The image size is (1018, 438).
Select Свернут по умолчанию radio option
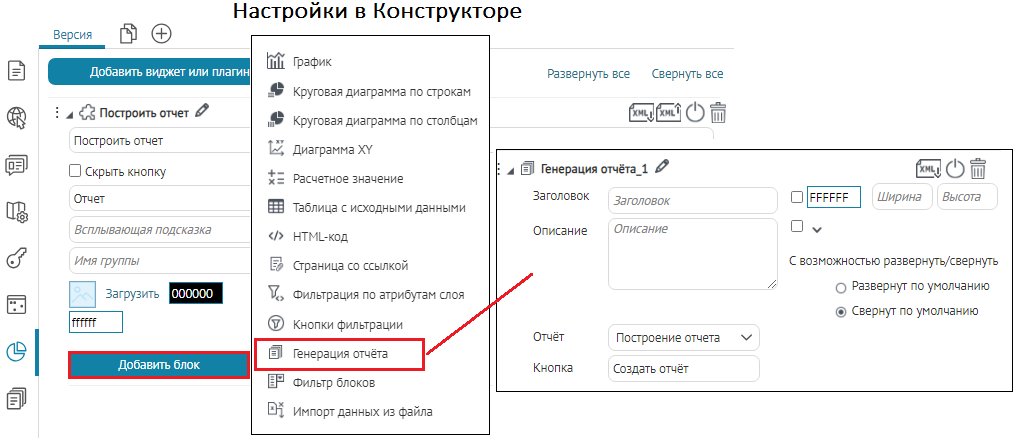pos(840,311)
